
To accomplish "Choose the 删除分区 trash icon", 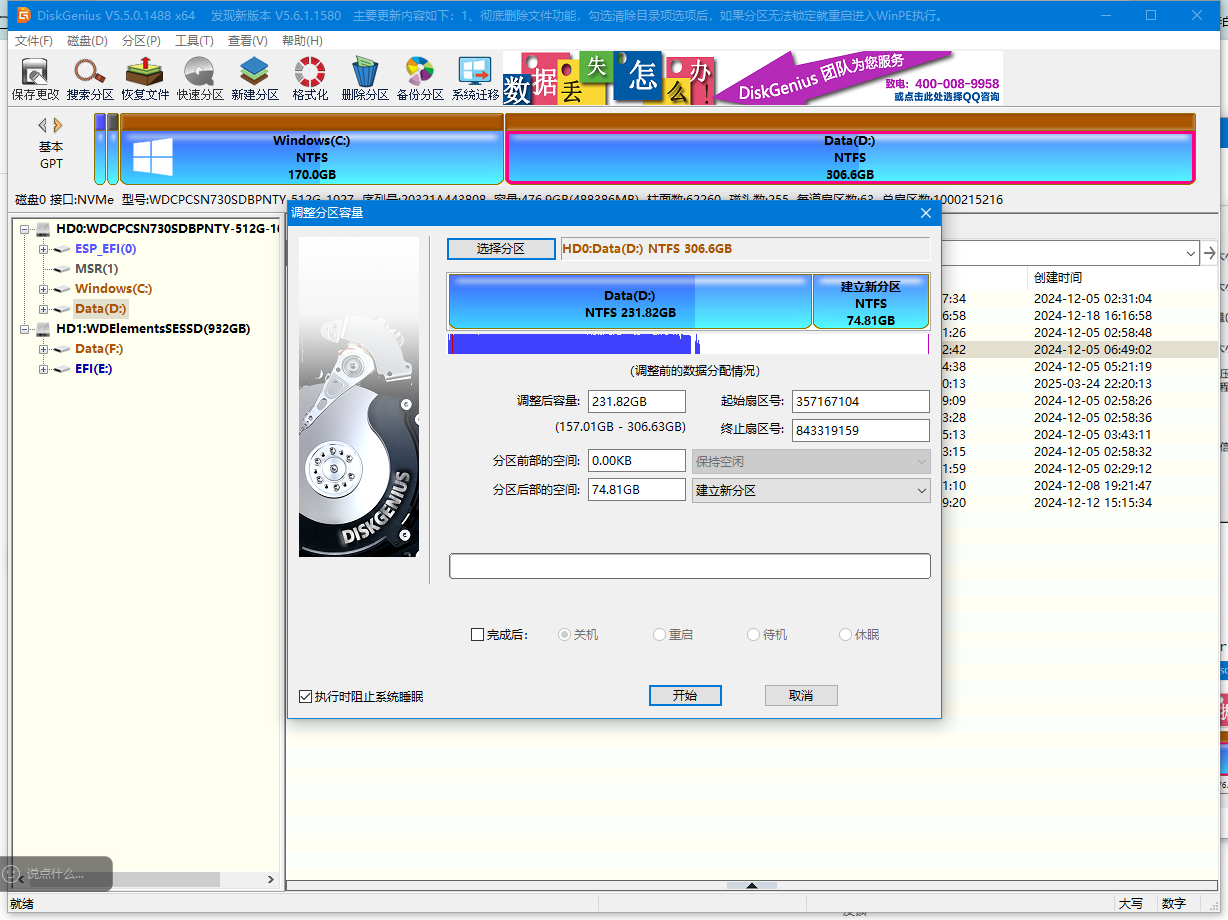I will [x=365, y=79].
